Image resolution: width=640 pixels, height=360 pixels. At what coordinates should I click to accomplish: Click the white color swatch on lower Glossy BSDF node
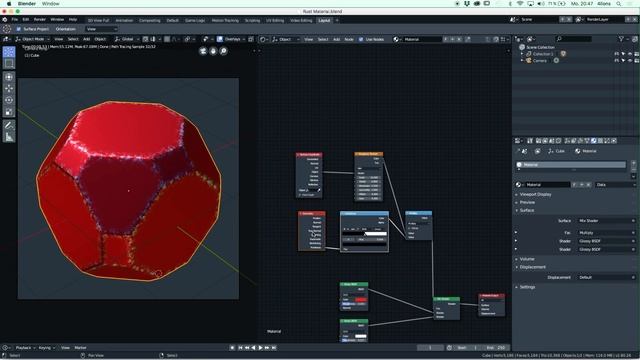click(x=361, y=336)
